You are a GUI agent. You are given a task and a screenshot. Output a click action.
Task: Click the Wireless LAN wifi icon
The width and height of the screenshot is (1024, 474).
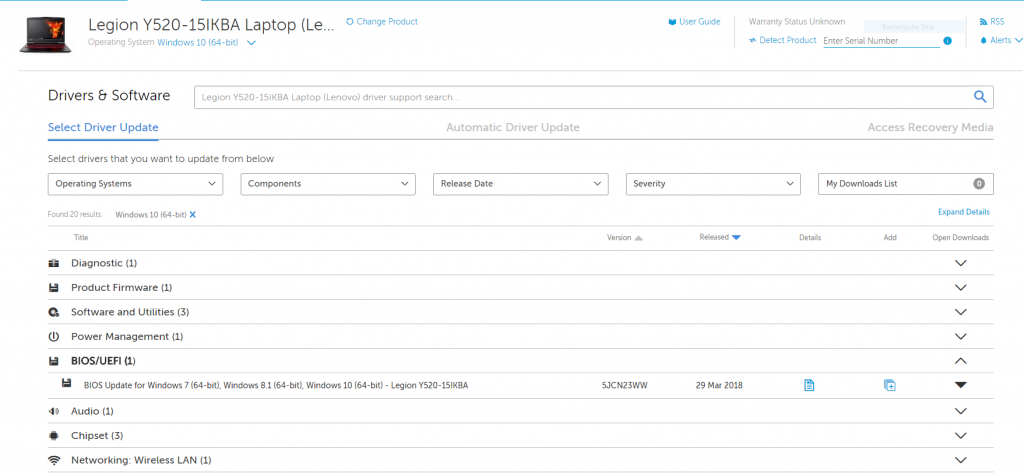[55, 460]
